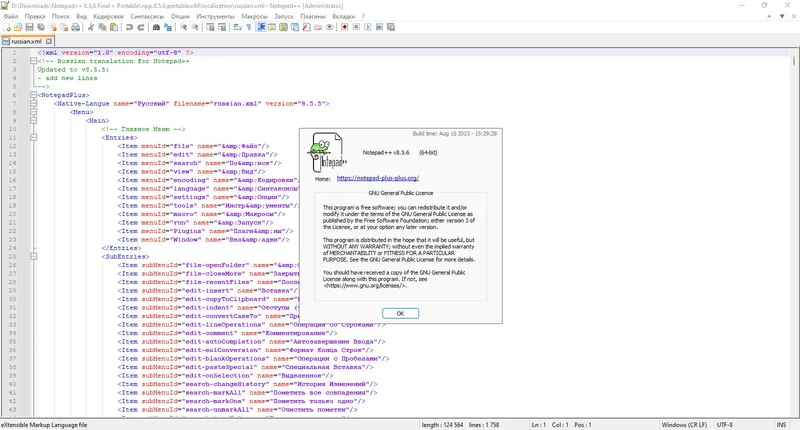
Task: Open the Файл menu
Action: point(11,16)
